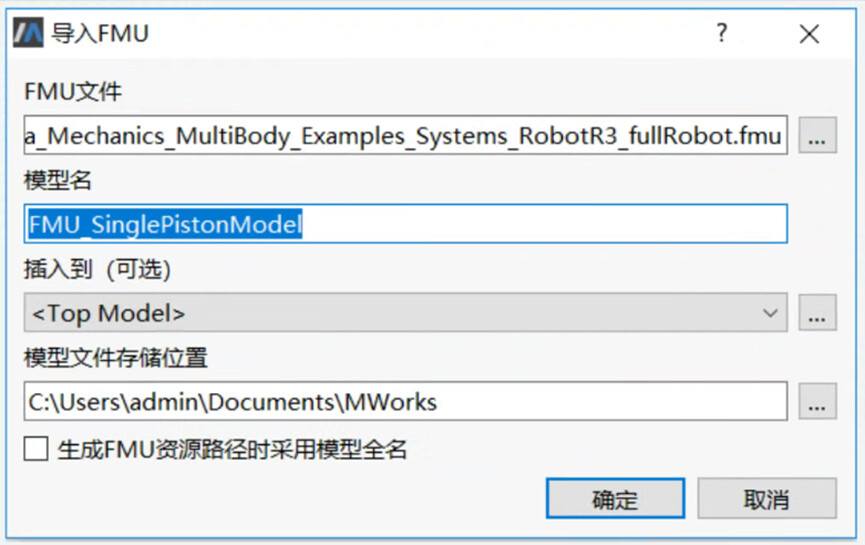The width and height of the screenshot is (865, 545).
Task: Click the 插入到 (可选) label
Action: (97, 269)
